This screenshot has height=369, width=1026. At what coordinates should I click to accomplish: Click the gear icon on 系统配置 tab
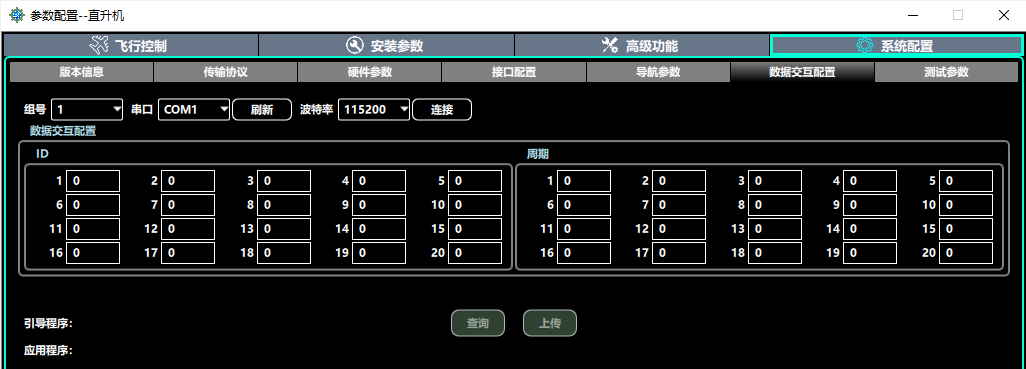865,46
